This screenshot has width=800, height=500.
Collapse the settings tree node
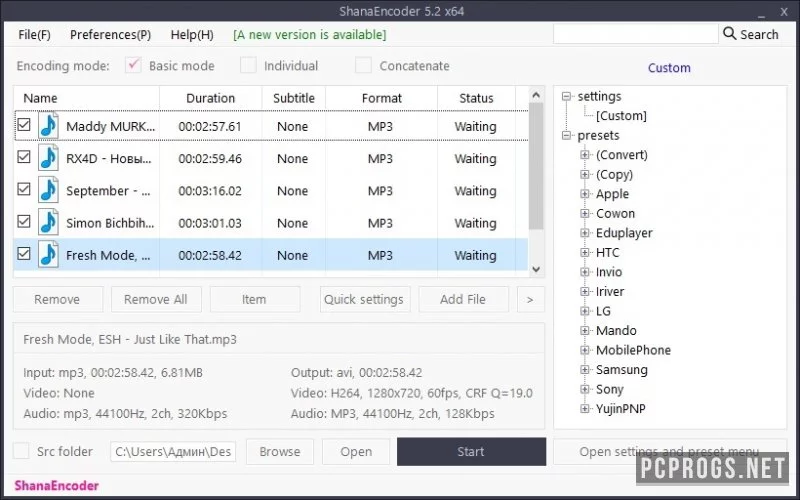(x=566, y=96)
